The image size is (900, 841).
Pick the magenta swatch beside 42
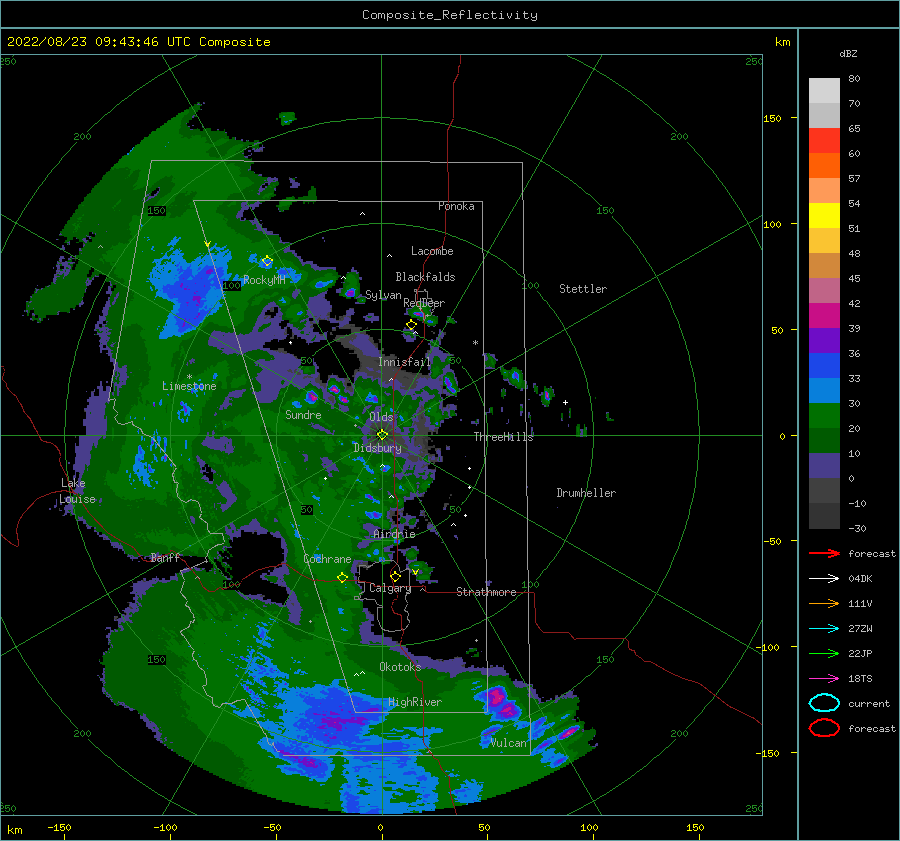824,315
